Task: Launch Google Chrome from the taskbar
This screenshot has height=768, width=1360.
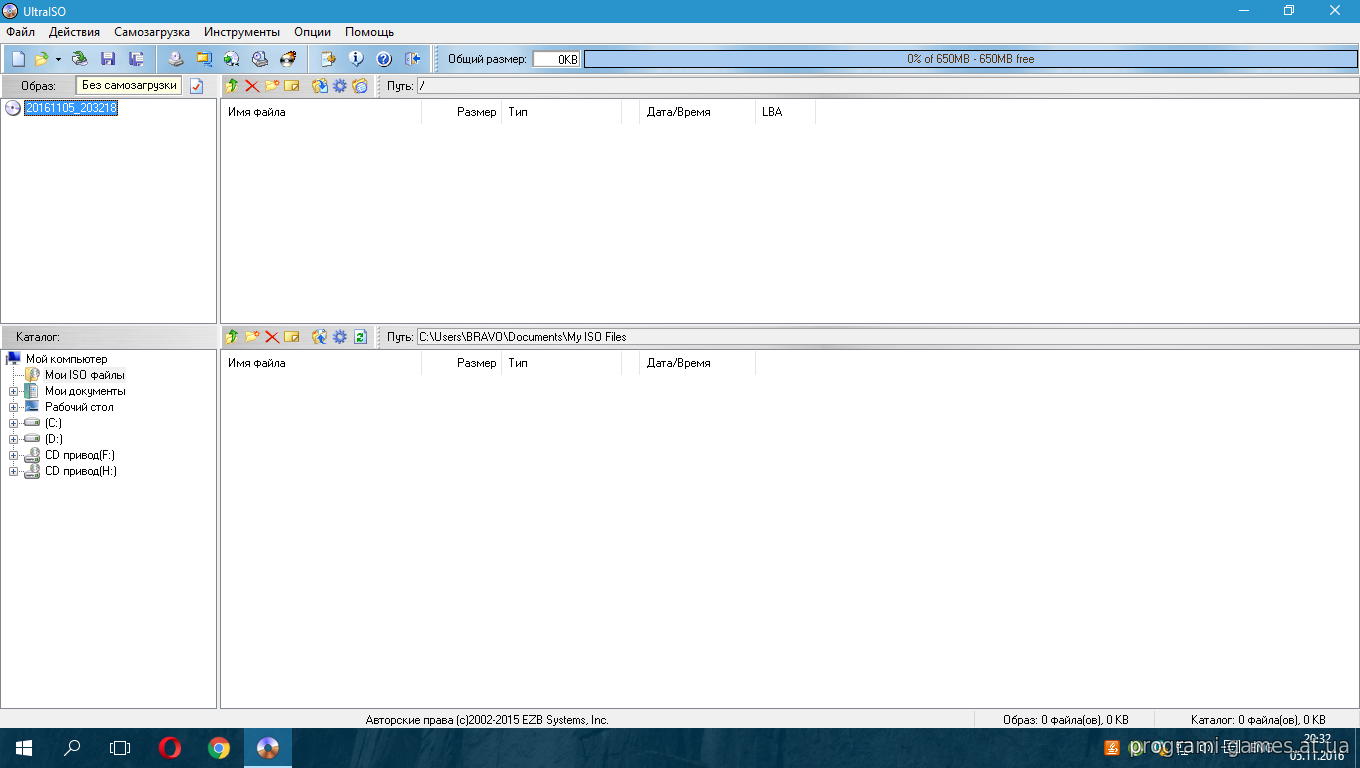Action: [x=219, y=748]
